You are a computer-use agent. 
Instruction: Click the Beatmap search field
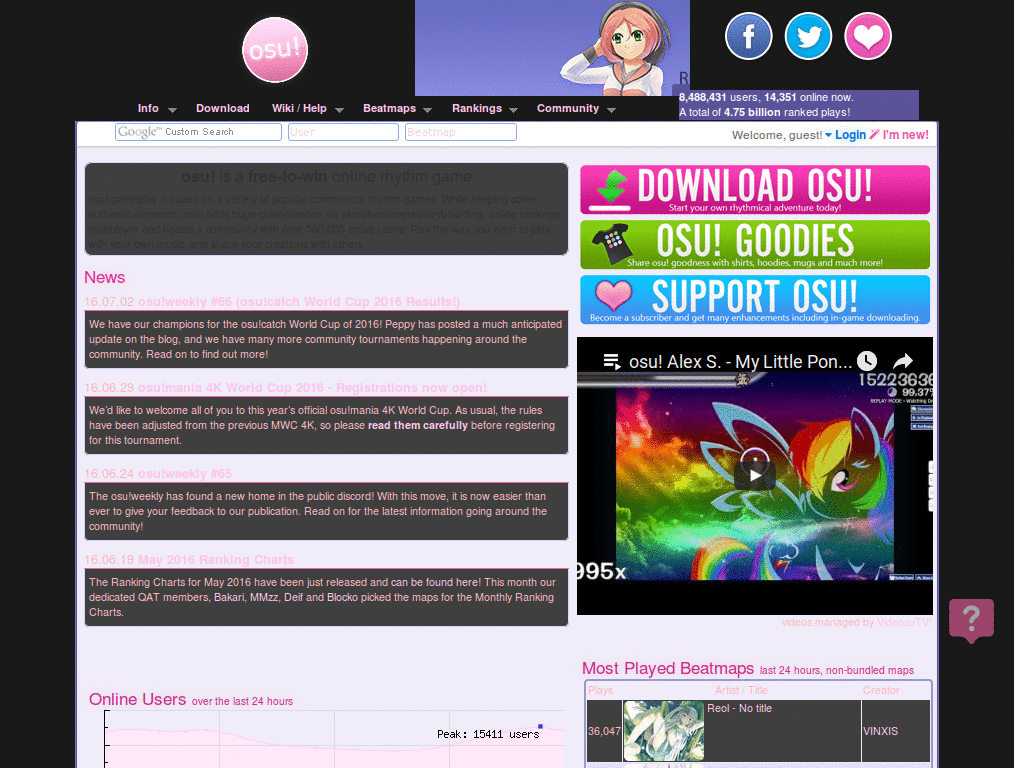click(x=461, y=132)
